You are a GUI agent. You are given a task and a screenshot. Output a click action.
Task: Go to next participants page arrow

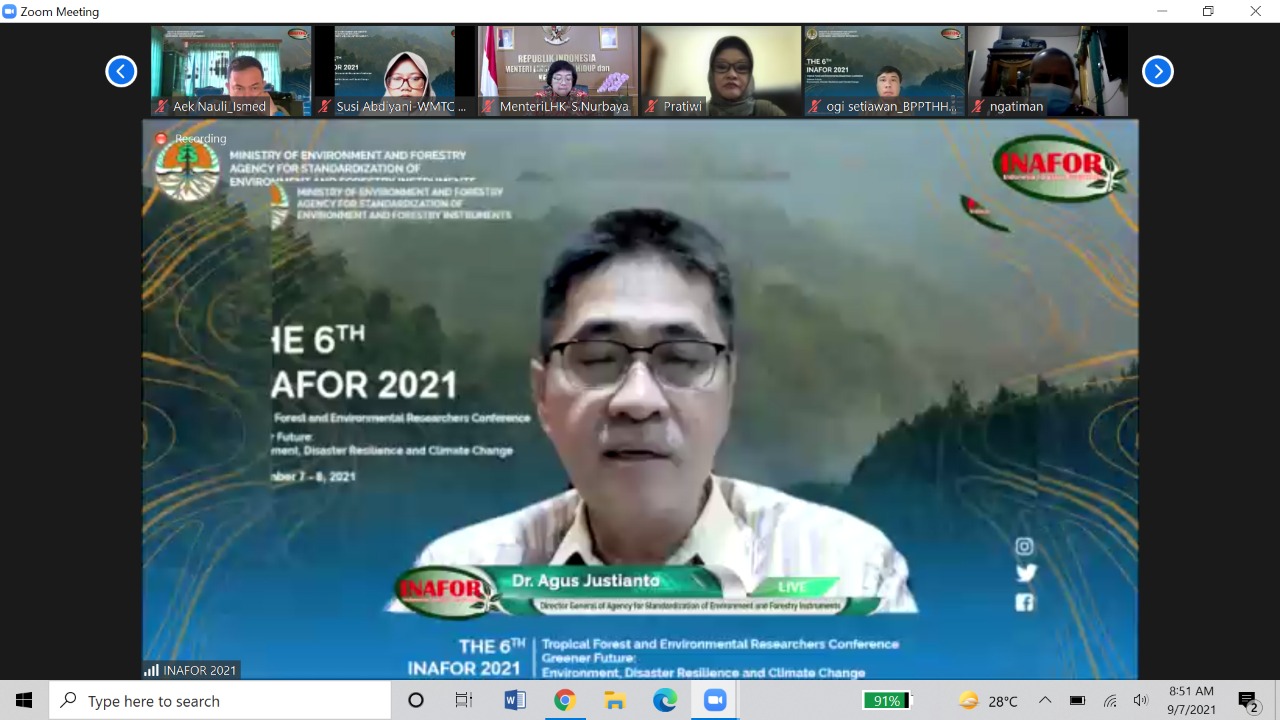point(1157,71)
